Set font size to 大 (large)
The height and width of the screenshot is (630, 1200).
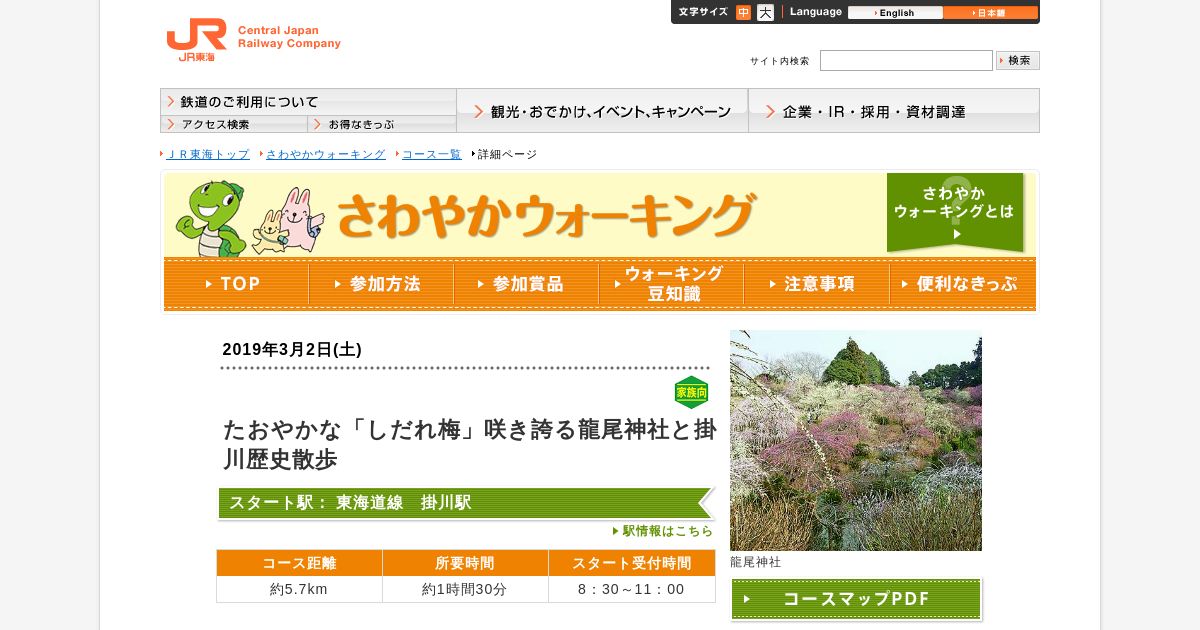[x=765, y=12]
